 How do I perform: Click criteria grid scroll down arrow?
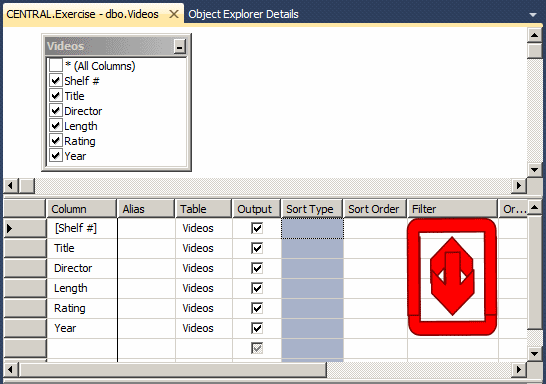pyautogui.click(x=535, y=354)
